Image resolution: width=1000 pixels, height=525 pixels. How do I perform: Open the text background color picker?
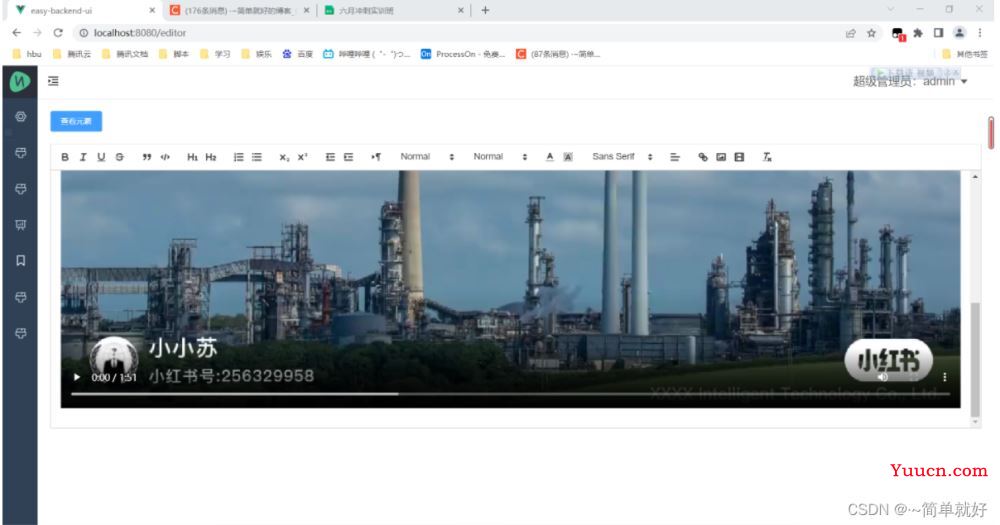click(x=568, y=157)
